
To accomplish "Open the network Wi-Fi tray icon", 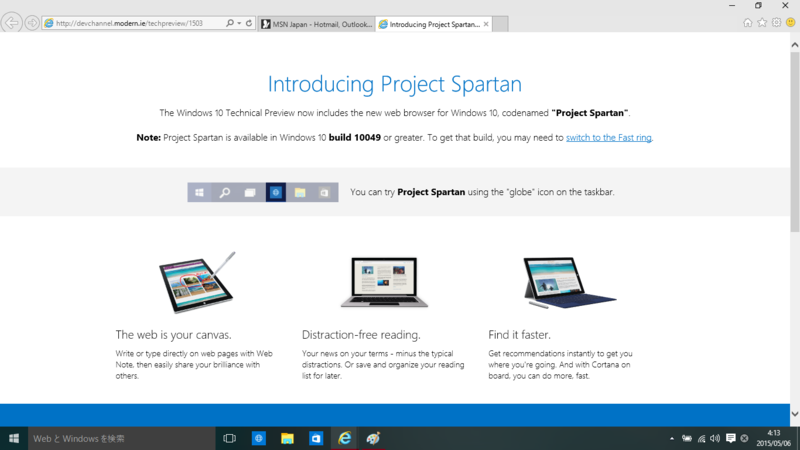I will (x=702, y=438).
